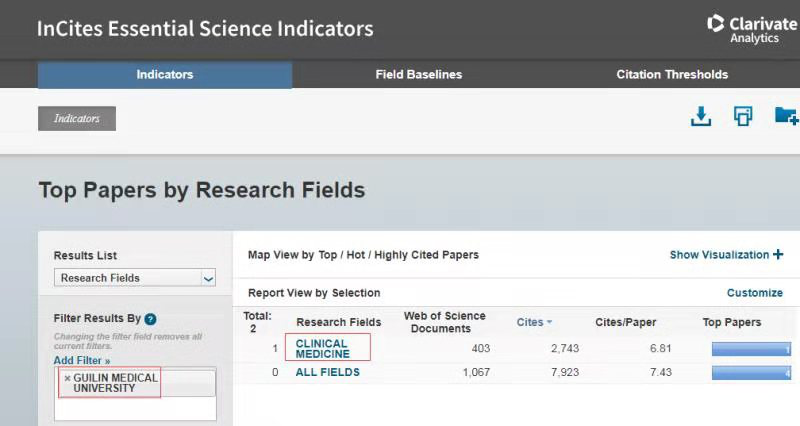
Task: Click the Clarivate Analytics logo
Action: tap(752, 30)
